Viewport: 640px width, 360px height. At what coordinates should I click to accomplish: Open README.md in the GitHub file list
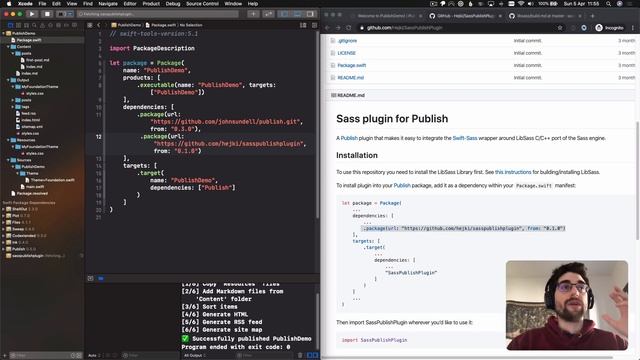tap(351, 78)
